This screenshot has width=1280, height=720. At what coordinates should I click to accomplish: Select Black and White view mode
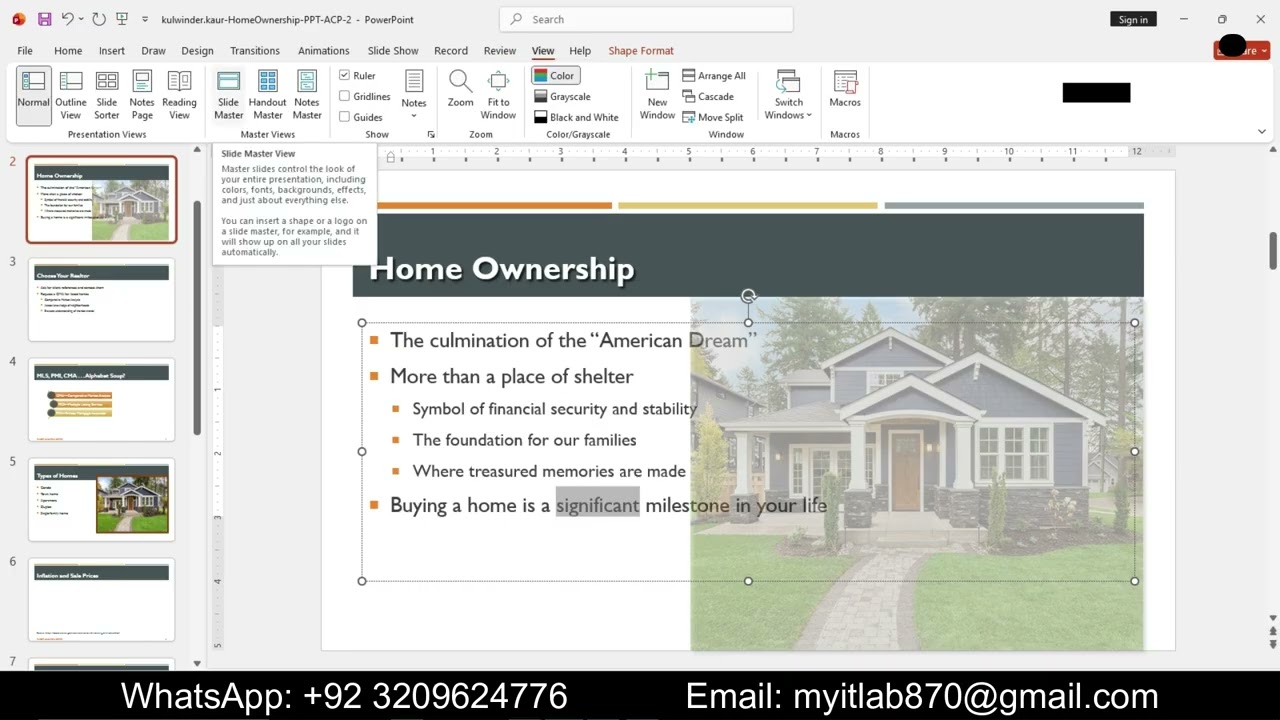[576, 117]
